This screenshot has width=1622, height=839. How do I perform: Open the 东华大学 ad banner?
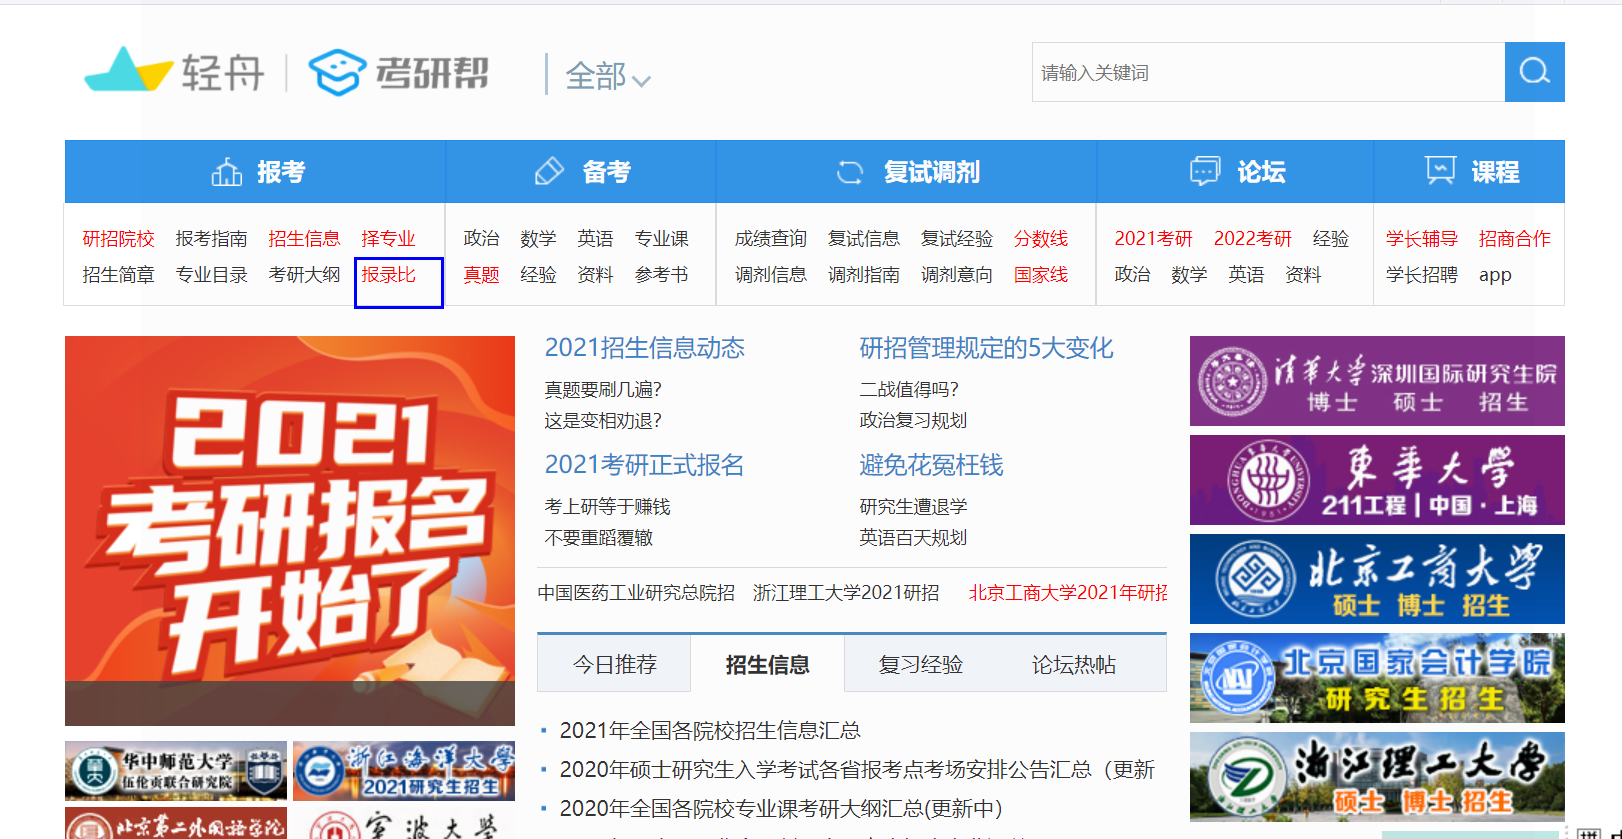click(x=1377, y=480)
